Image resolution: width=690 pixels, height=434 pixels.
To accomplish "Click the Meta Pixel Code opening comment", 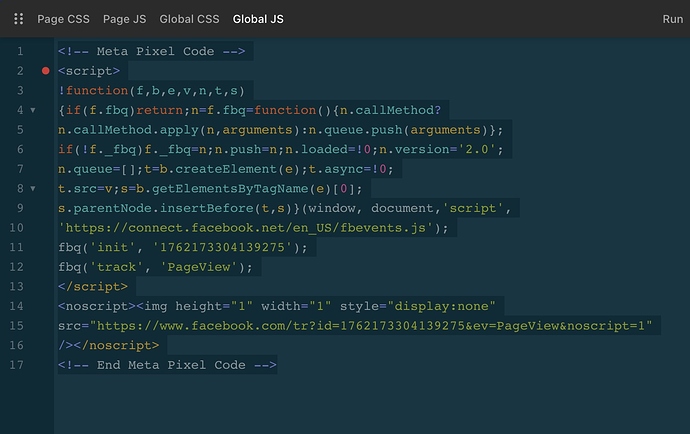I will point(153,51).
